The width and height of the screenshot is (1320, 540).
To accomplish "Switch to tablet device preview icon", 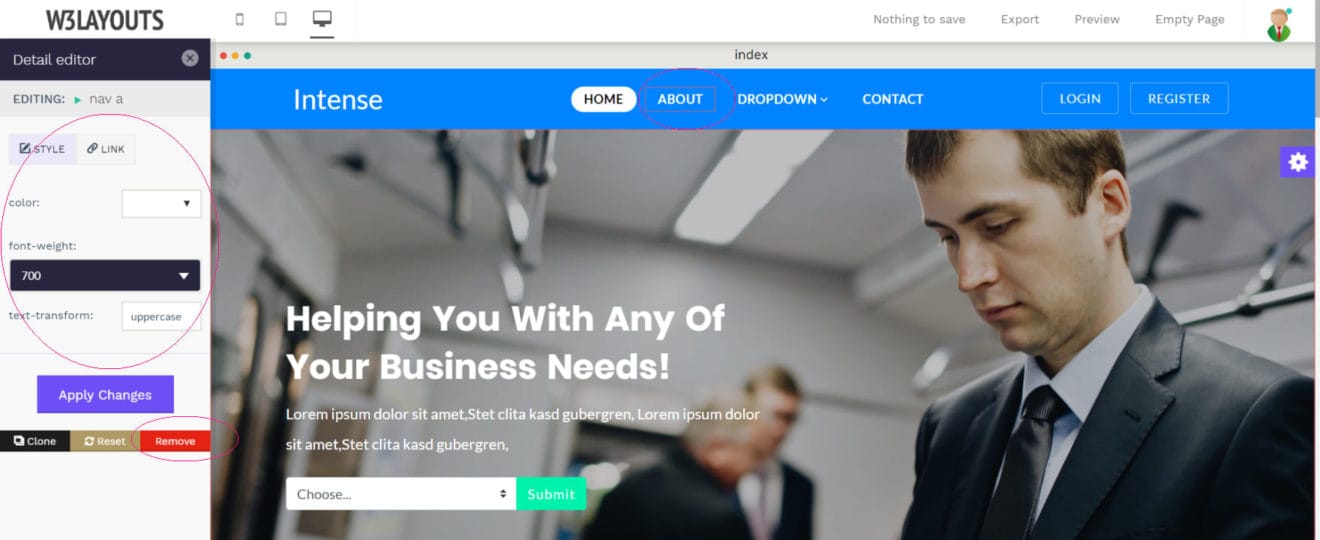I will click(x=281, y=19).
